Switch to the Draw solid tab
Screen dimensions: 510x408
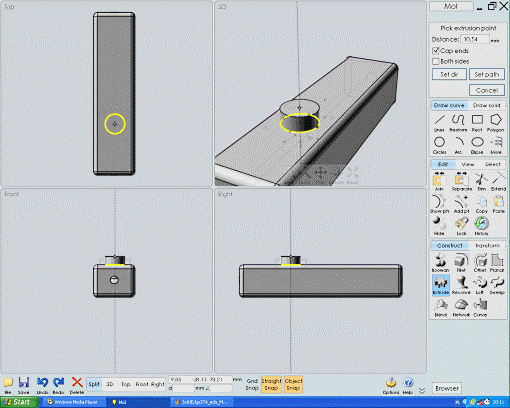[487, 105]
